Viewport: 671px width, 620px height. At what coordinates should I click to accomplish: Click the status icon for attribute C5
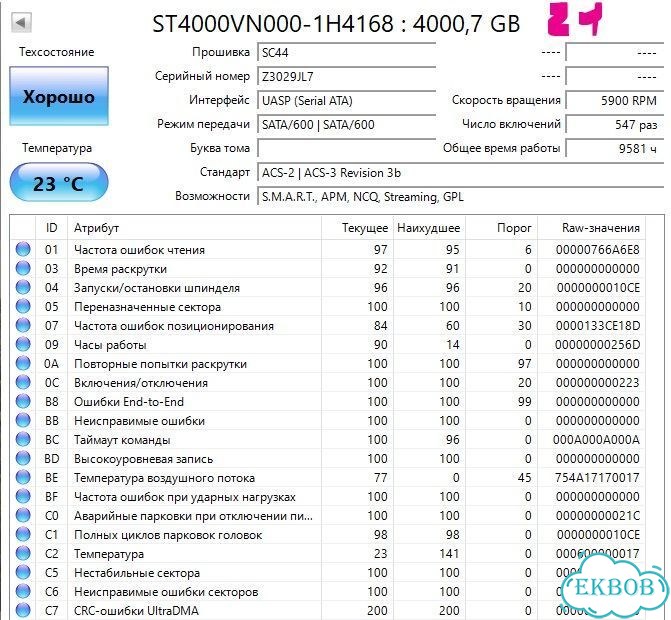tap(23, 572)
